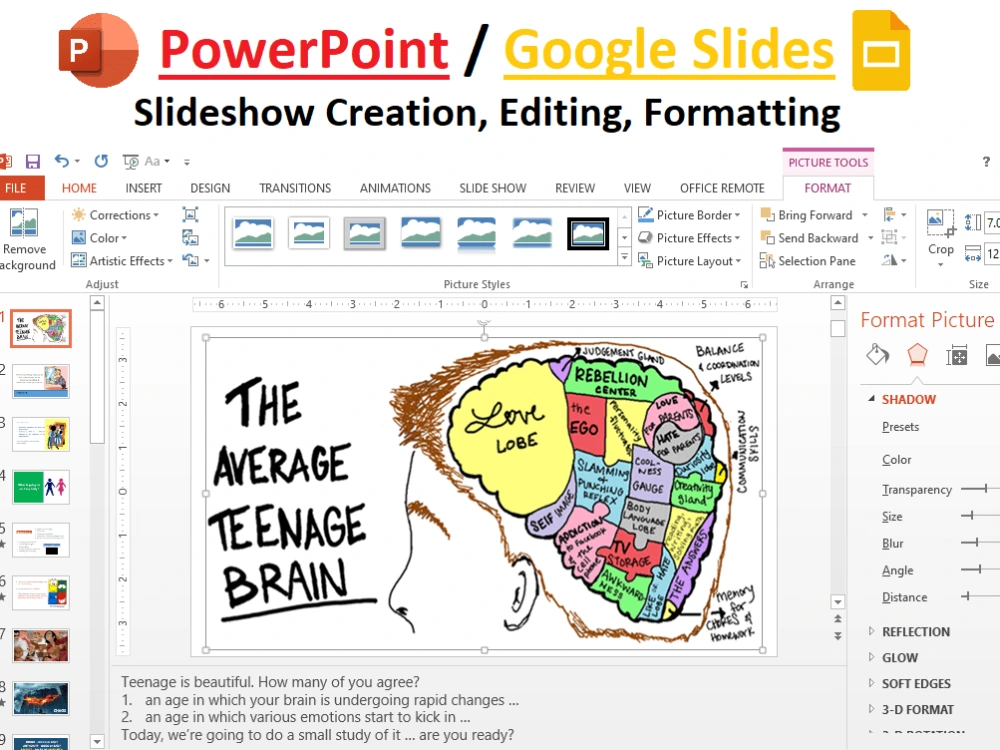Select slide 7 thumbnail in slide panel
Image resolution: width=1000 pixels, height=750 pixels.
(41, 645)
